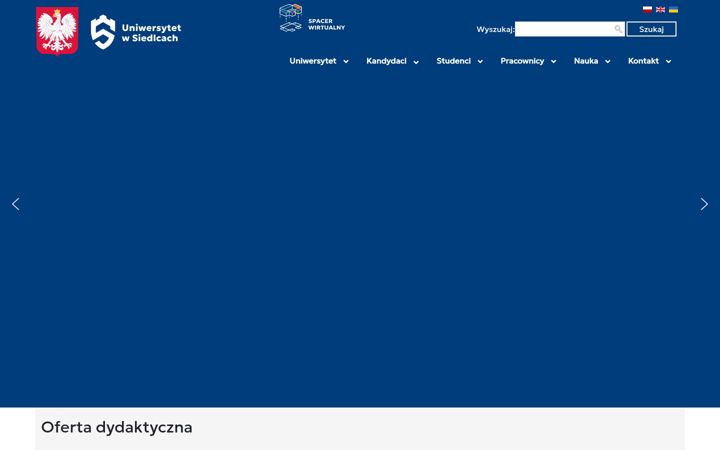Viewport: 720px width, 450px height.
Task: Click the Wyszukaj search input field
Action: 569,29
